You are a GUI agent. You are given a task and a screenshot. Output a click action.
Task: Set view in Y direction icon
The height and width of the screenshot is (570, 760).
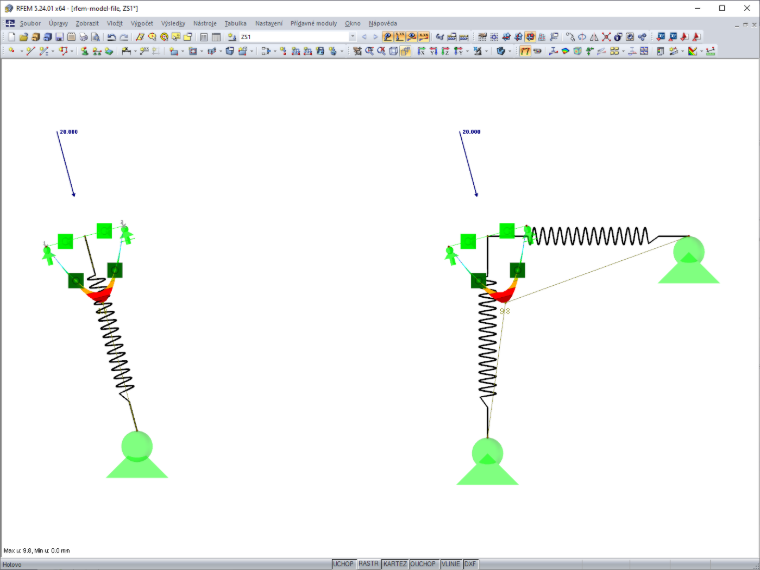click(x=433, y=51)
